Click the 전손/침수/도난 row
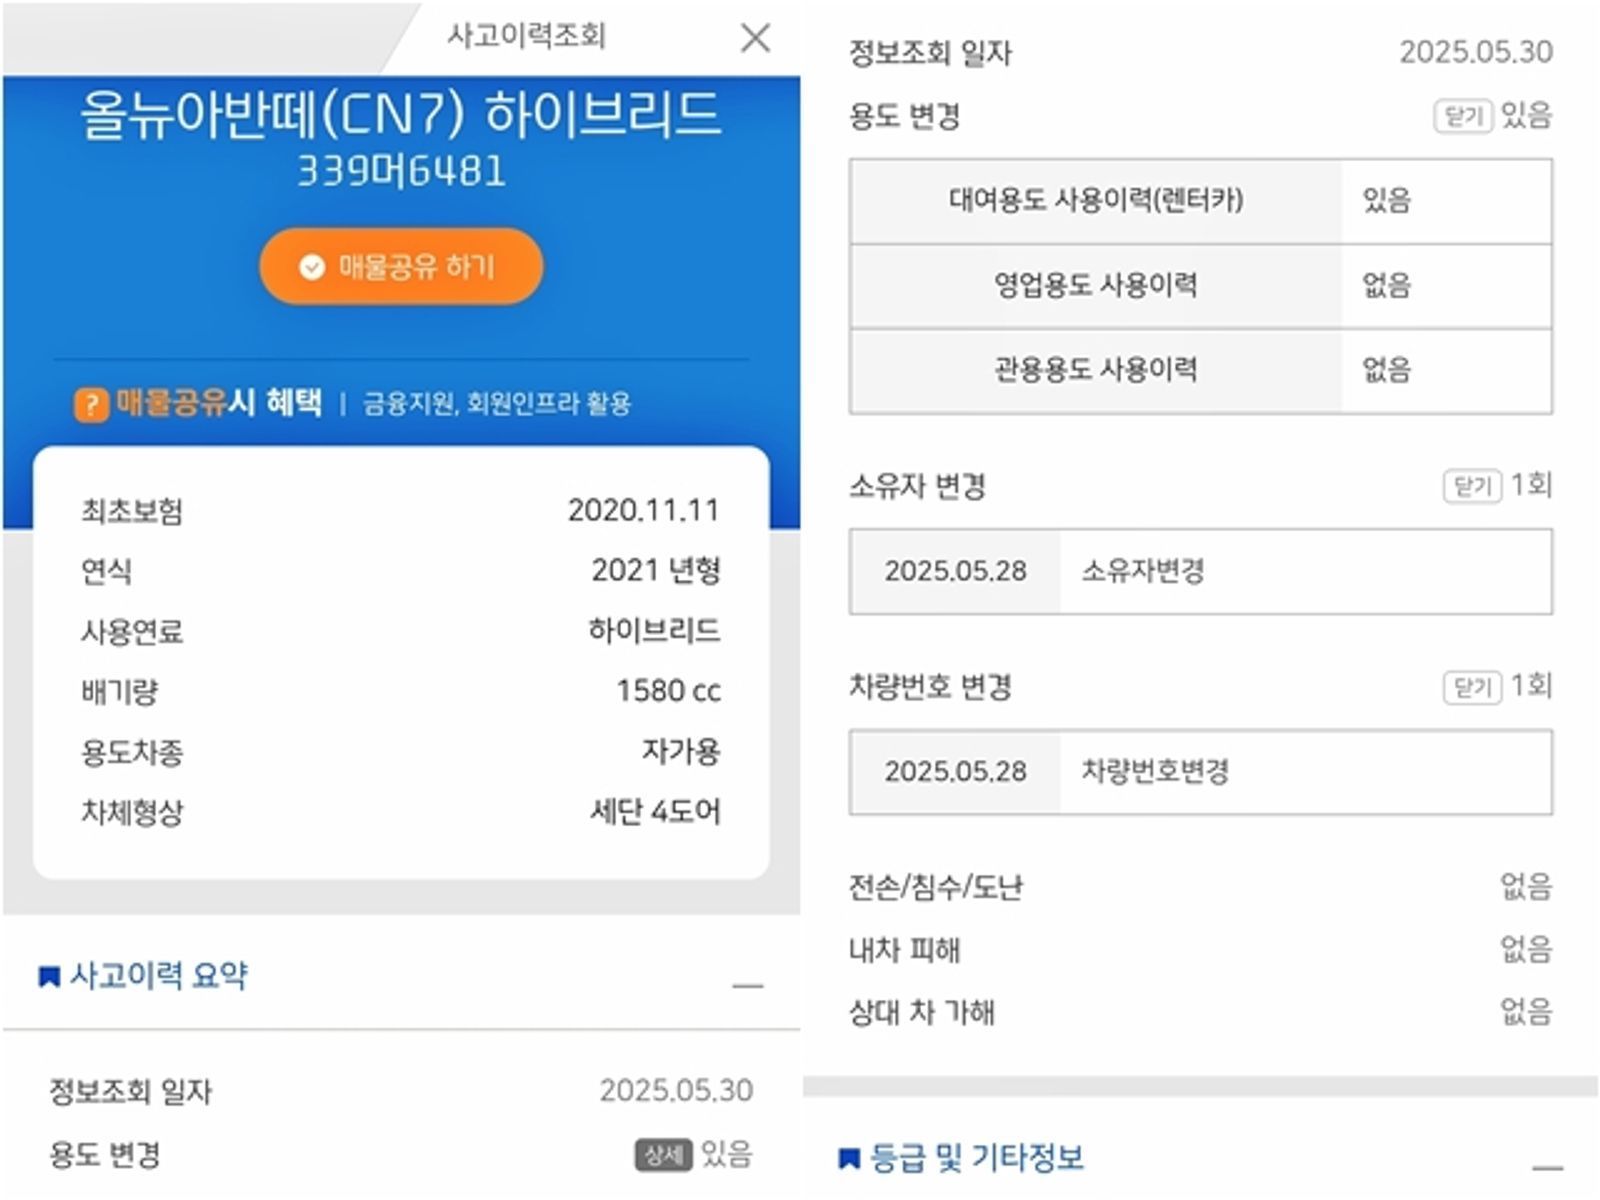The width and height of the screenshot is (1600, 1200). pyautogui.click(x=1200, y=887)
